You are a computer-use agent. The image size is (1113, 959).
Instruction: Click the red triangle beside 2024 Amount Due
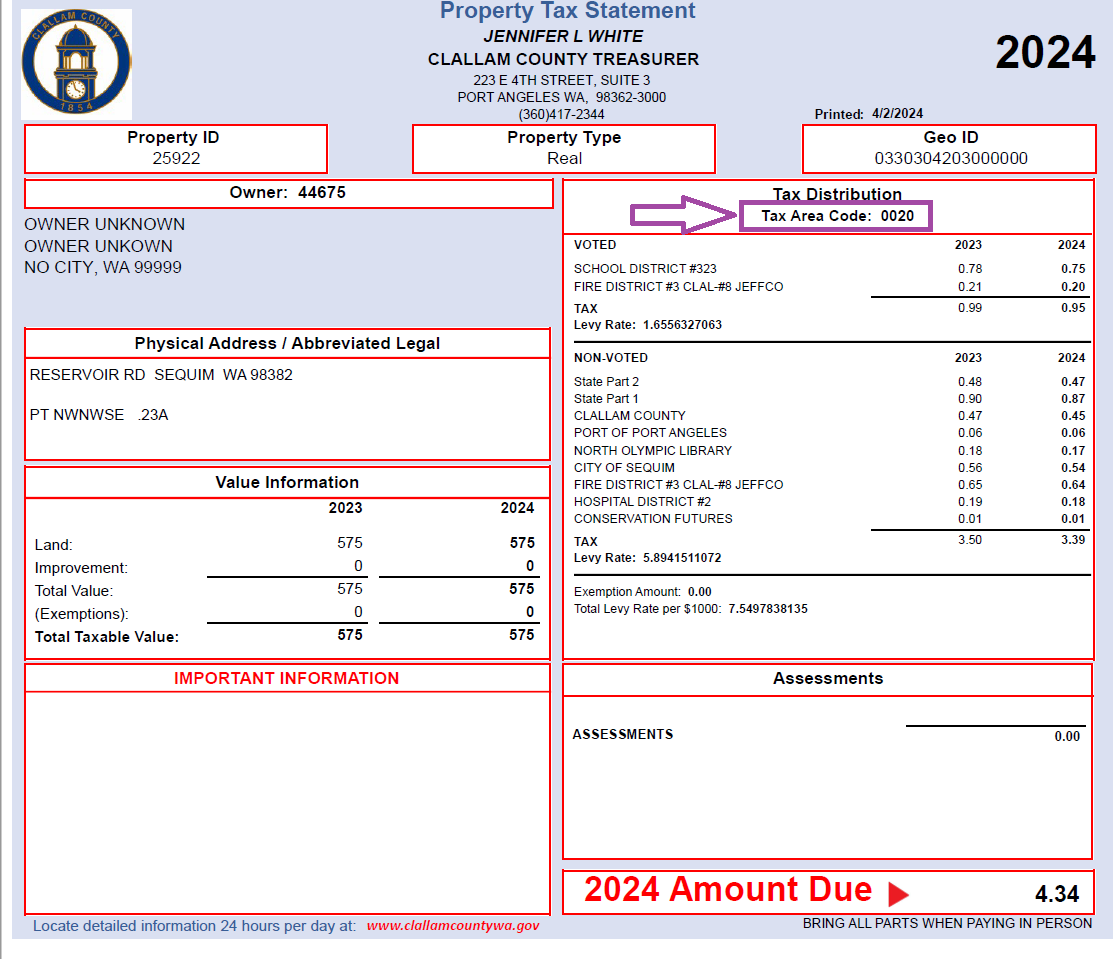(x=897, y=894)
